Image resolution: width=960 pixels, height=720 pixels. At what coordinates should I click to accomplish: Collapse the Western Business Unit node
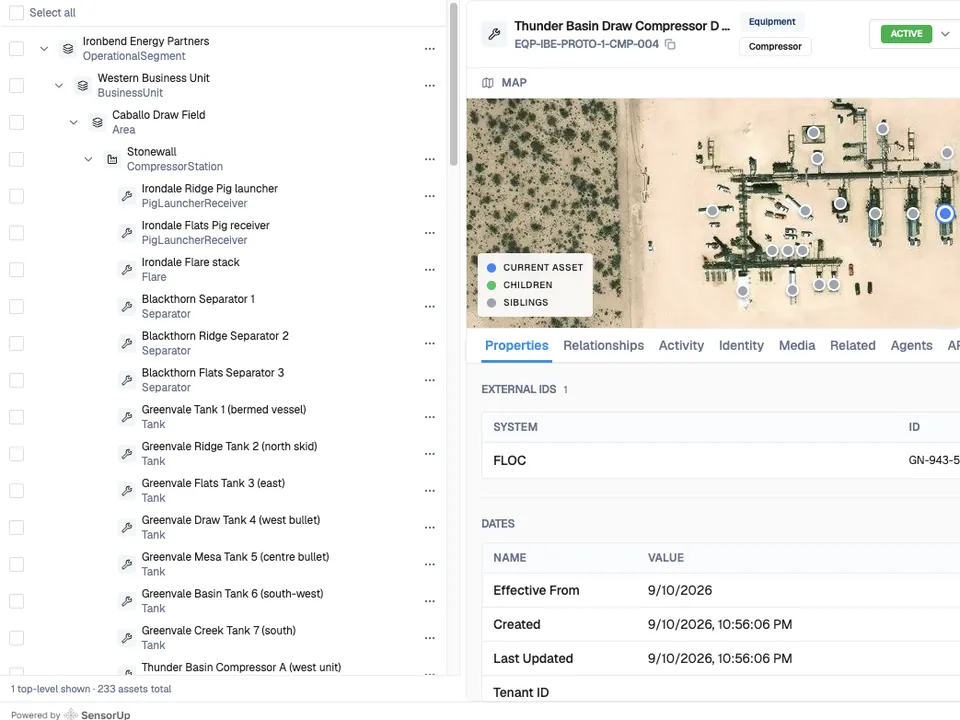[59, 85]
